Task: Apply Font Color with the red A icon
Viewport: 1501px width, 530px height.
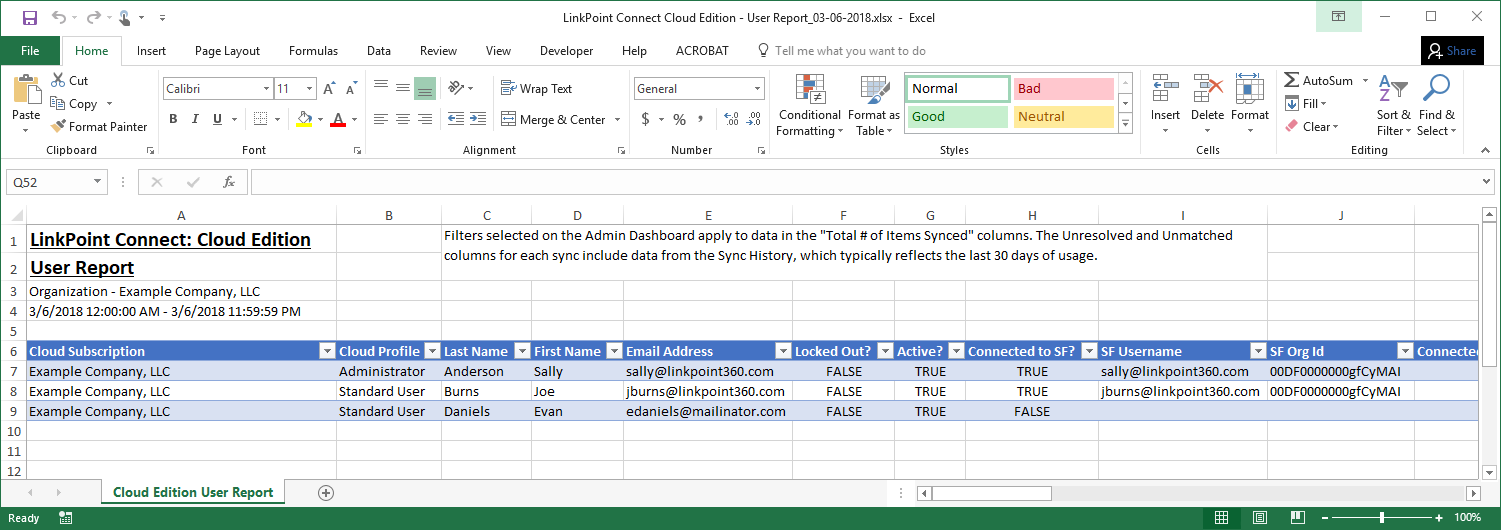Action: (337, 119)
